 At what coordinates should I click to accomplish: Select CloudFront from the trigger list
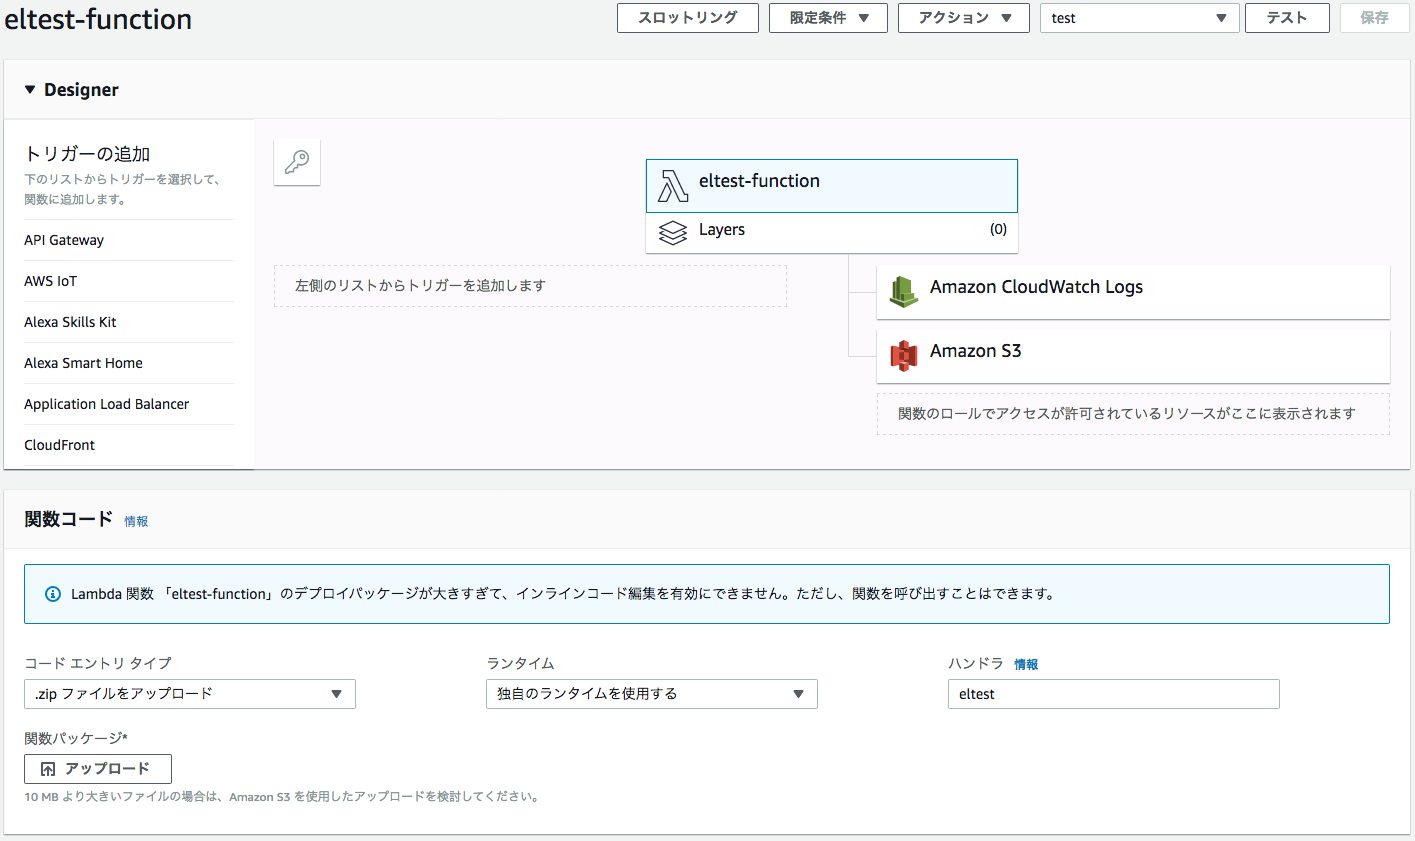click(x=59, y=444)
